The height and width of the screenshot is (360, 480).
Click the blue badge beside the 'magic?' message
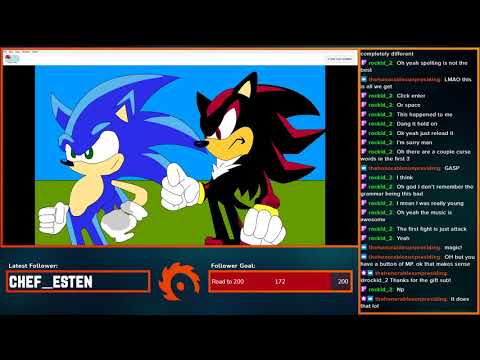pos(364,247)
